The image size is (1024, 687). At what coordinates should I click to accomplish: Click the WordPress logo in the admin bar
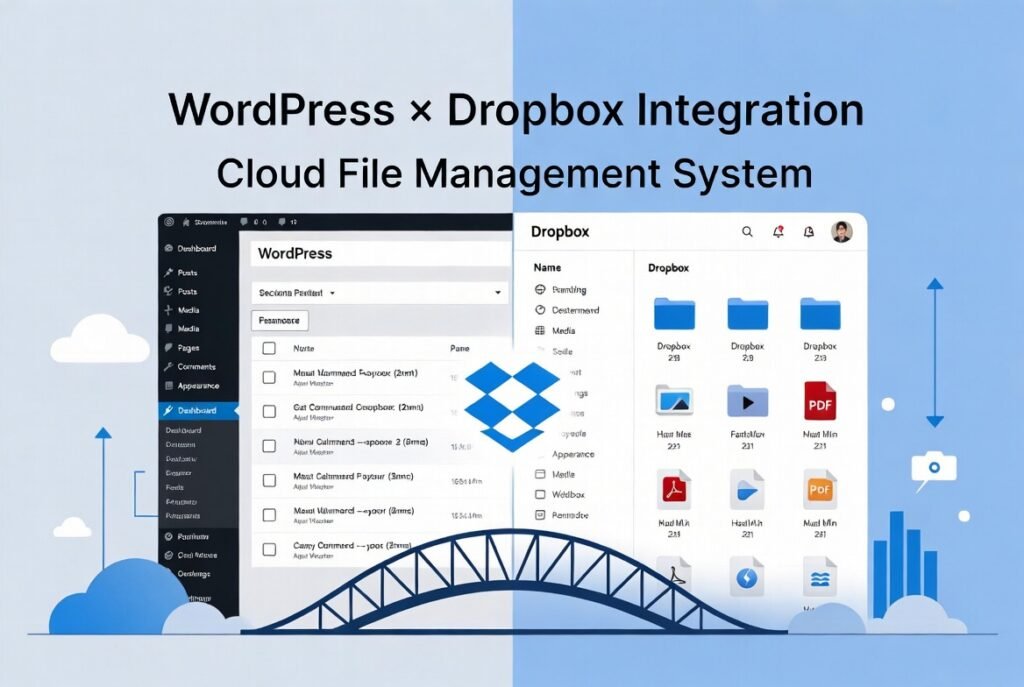[169, 222]
